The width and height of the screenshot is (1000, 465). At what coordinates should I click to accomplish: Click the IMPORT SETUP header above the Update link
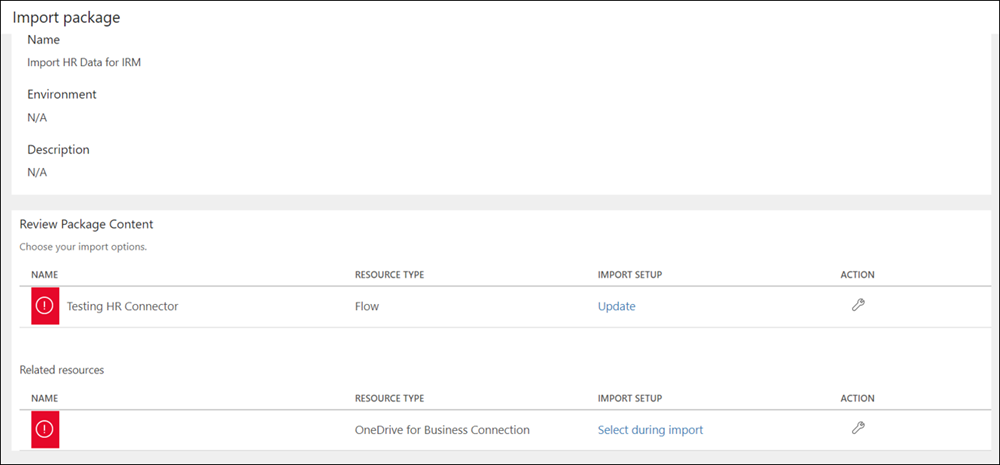coord(630,275)
